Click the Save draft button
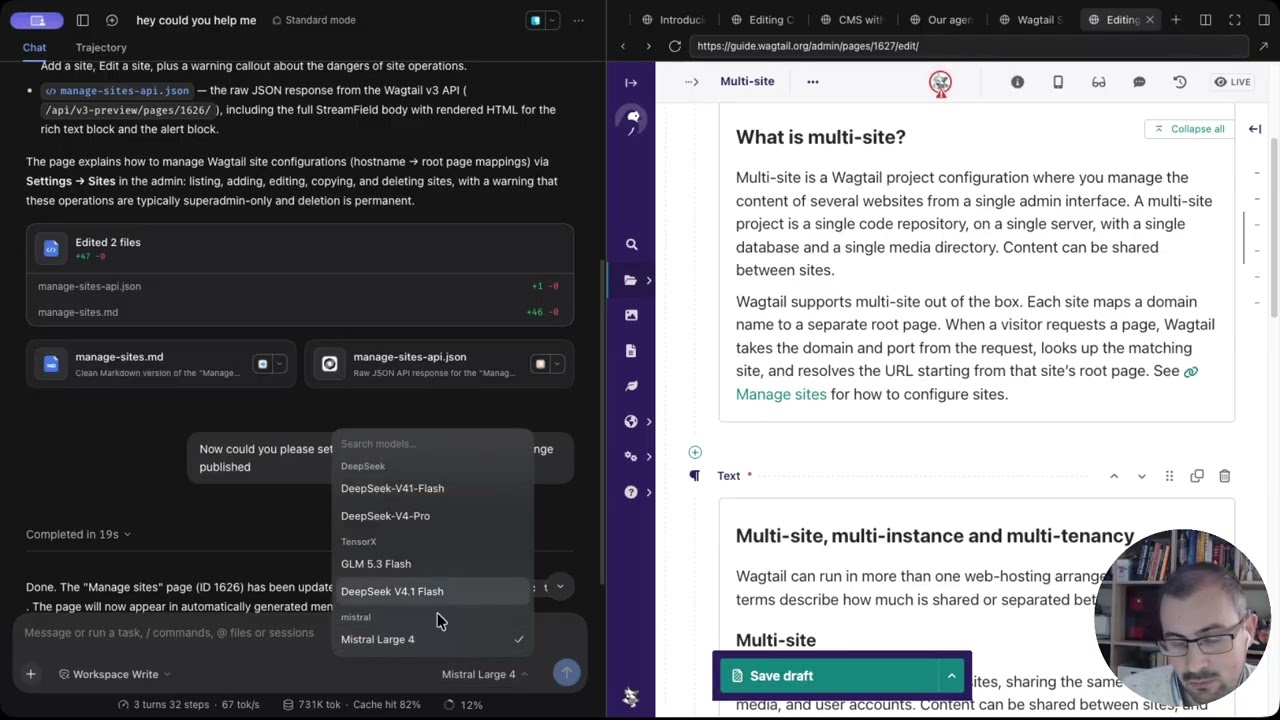The width and height of the screenshot is (1280, 720). [x=828, y=676]
